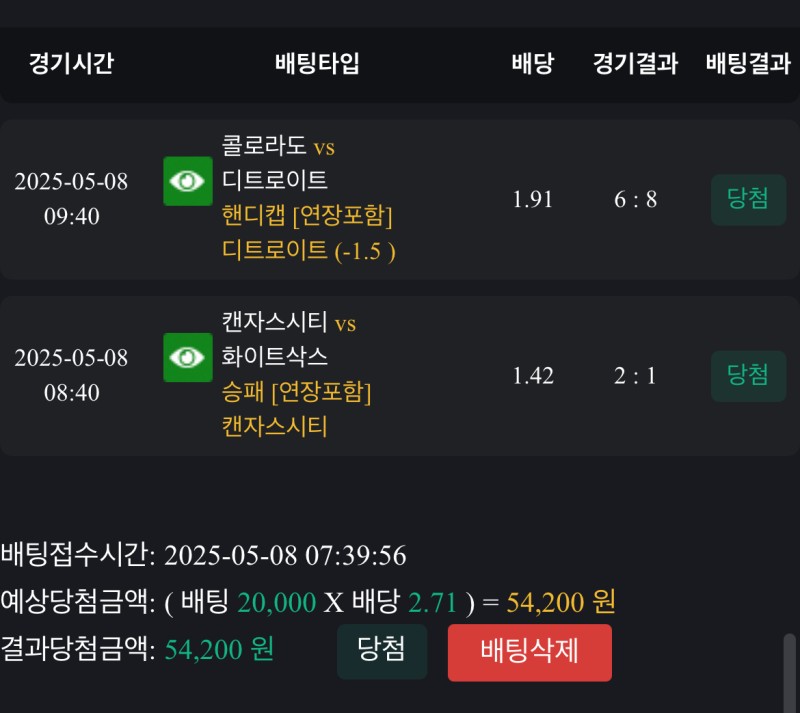
Task: Select the 경기시간 column header
Action: 71,64
